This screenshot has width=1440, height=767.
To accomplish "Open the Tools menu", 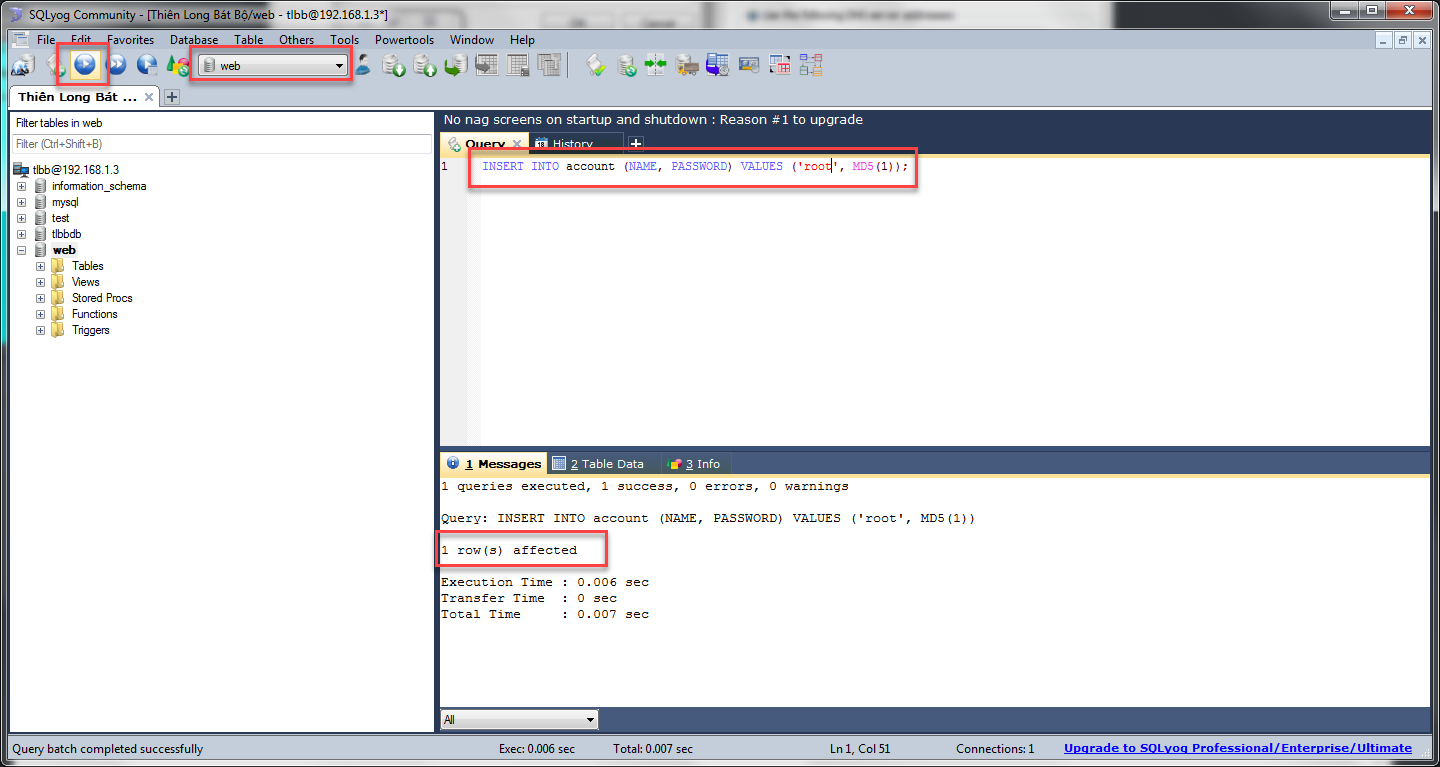I will point(345,40).
